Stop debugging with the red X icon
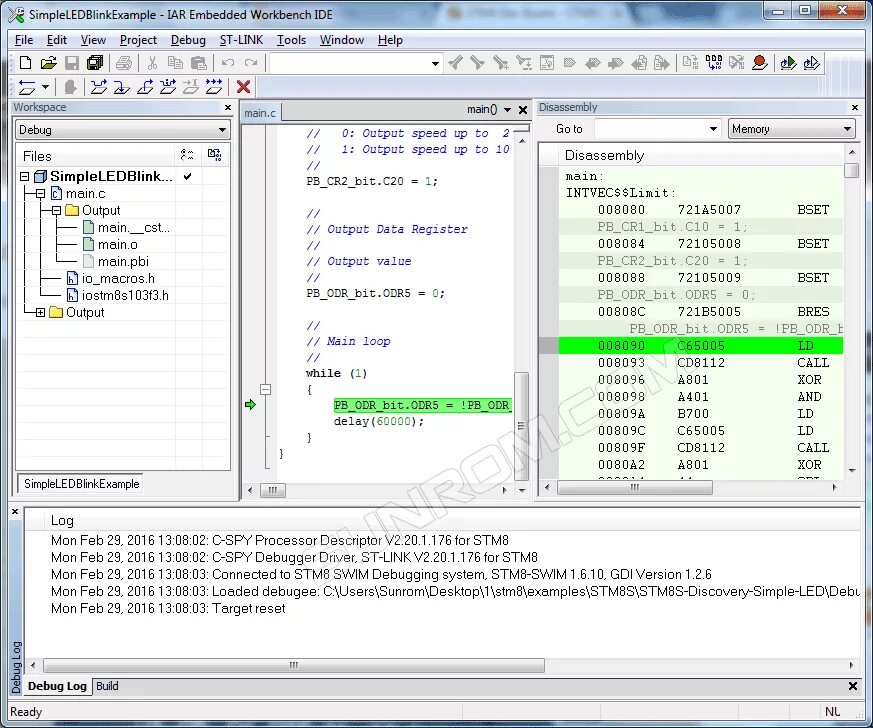This screenshot has width=873, height=728. point(243,87)
